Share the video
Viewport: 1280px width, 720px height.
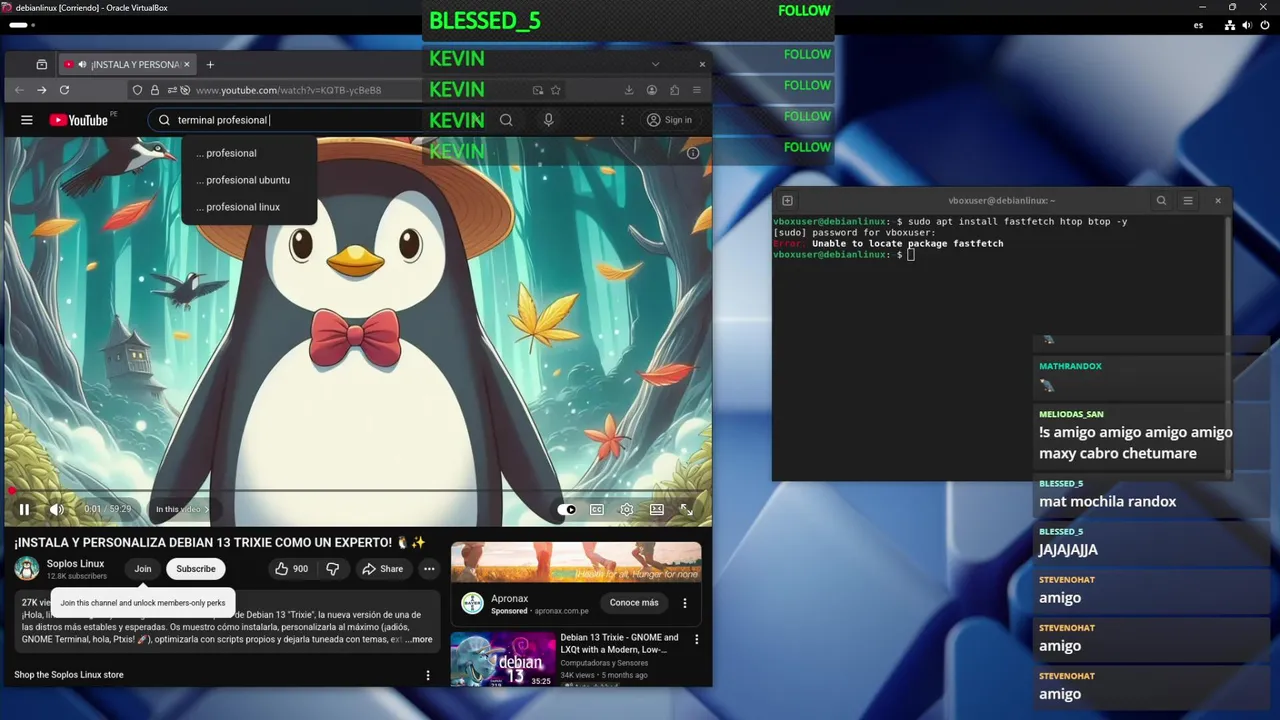[x=383, y=569]
